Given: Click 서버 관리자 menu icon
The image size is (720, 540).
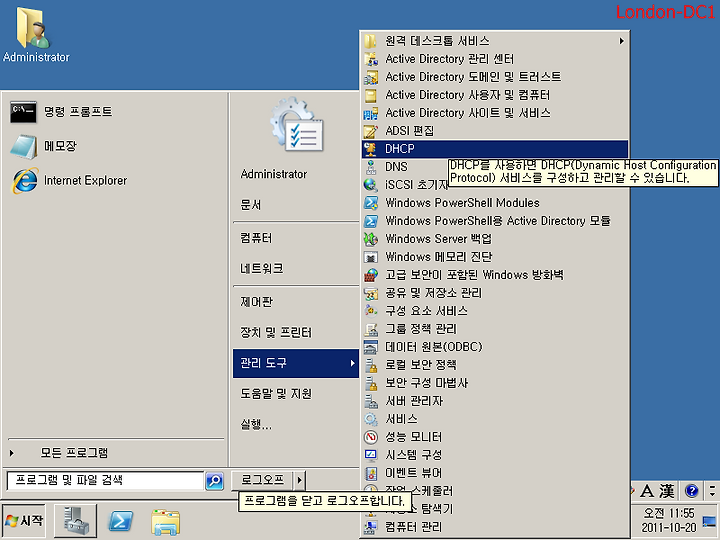Looking at the screenshot, I should tap(371, 401).
